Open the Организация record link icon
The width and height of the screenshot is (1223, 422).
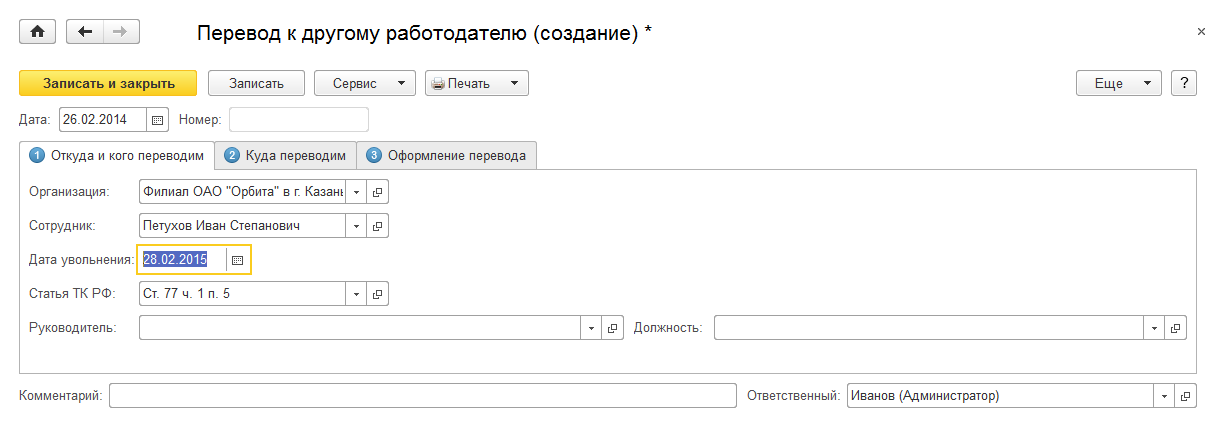(x=377, y=191)
